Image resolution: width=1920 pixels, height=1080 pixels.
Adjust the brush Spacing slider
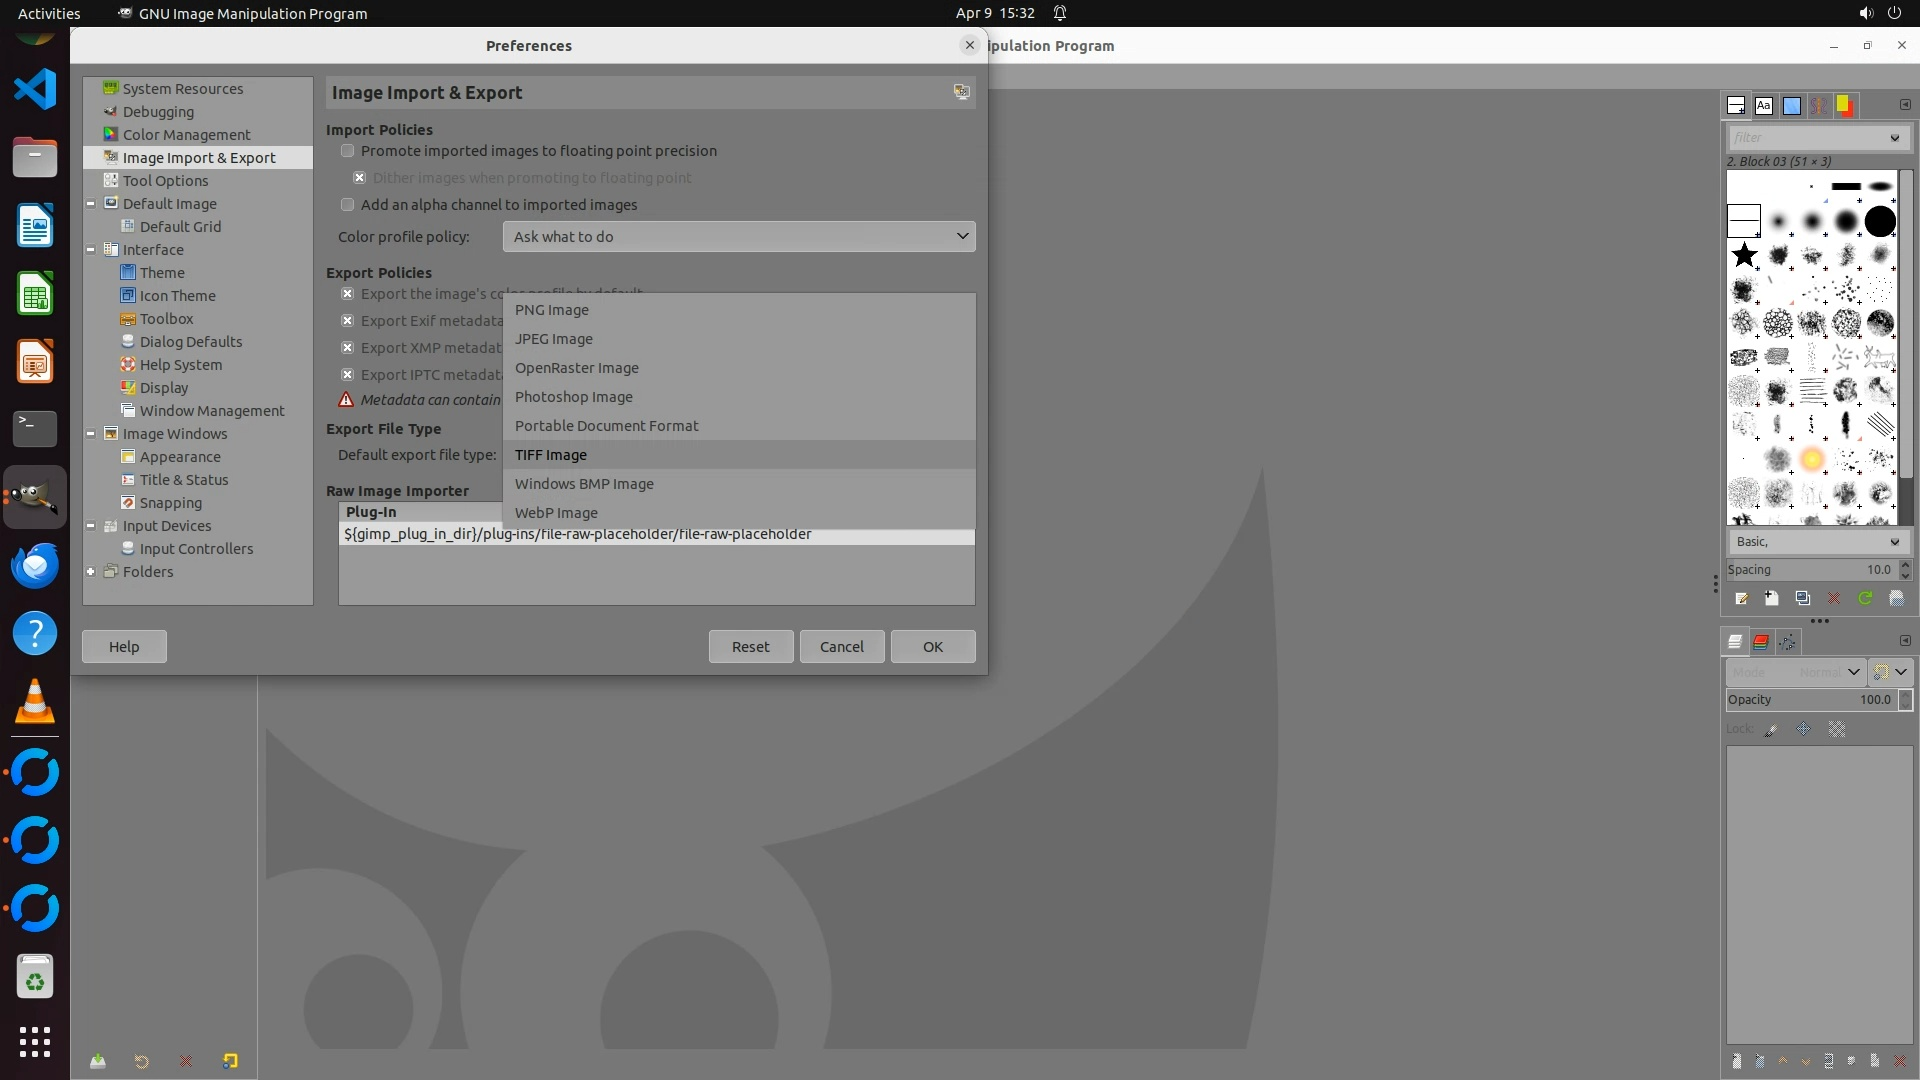pyautogui.click(x=1810, y=570)
